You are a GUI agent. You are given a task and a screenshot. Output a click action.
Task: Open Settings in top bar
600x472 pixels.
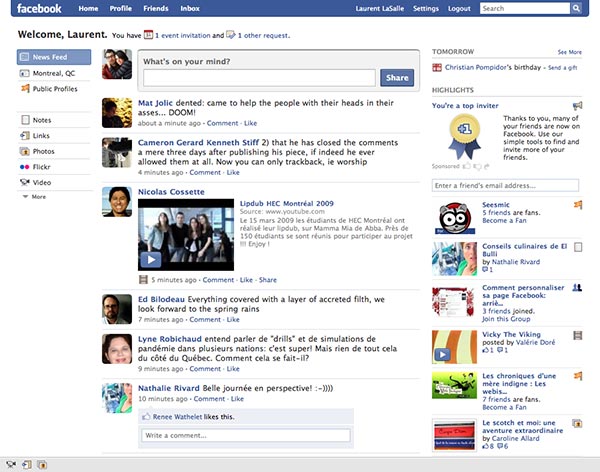pos(426,8)
